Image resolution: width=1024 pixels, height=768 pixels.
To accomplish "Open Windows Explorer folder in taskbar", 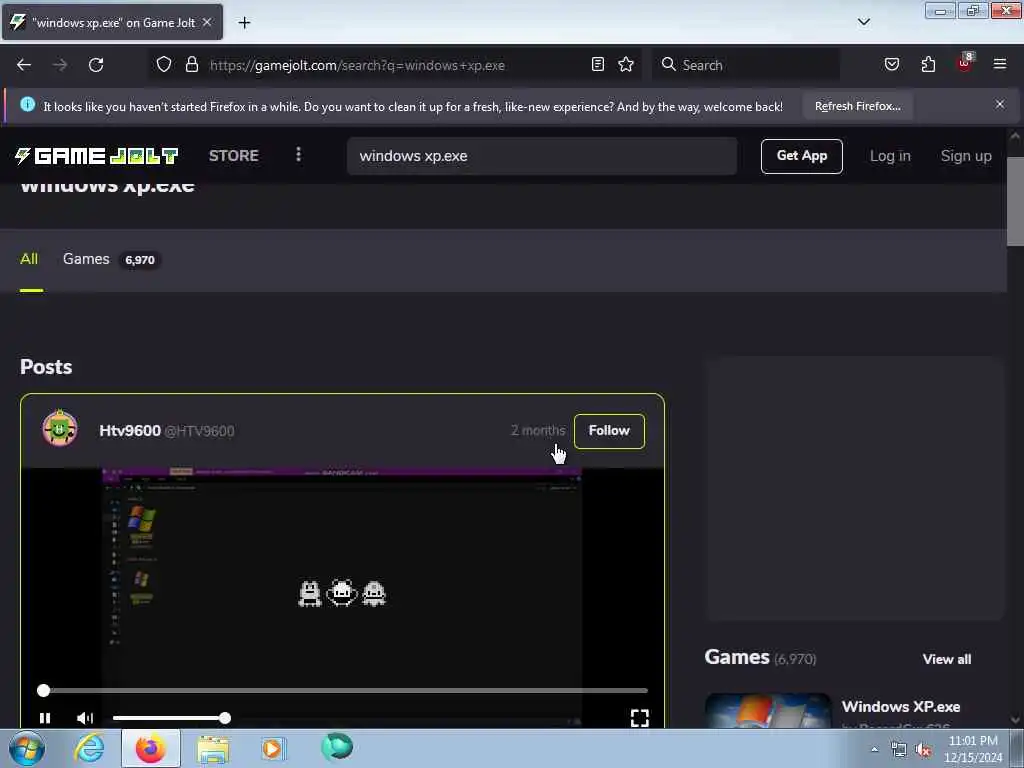I will 213,748.
